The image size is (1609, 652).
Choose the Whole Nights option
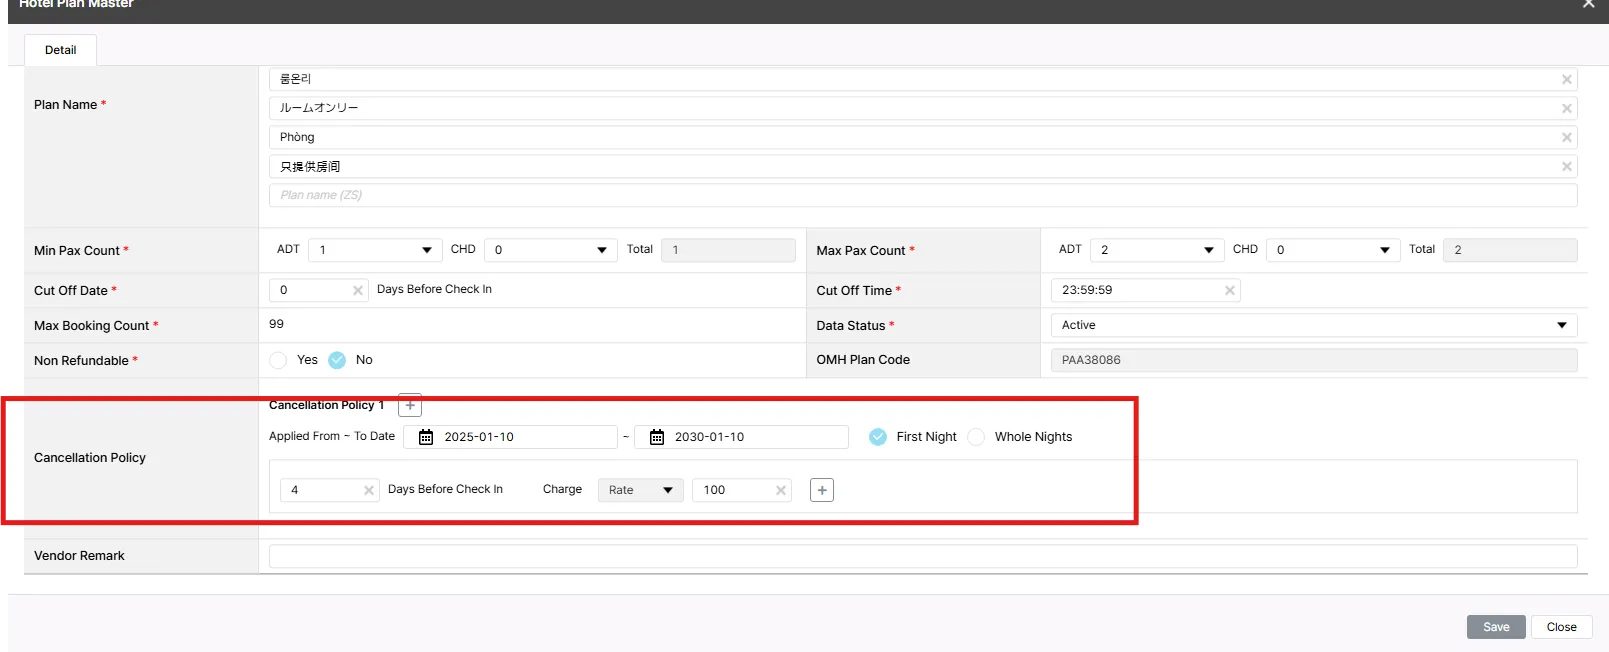tap(976, 437)
